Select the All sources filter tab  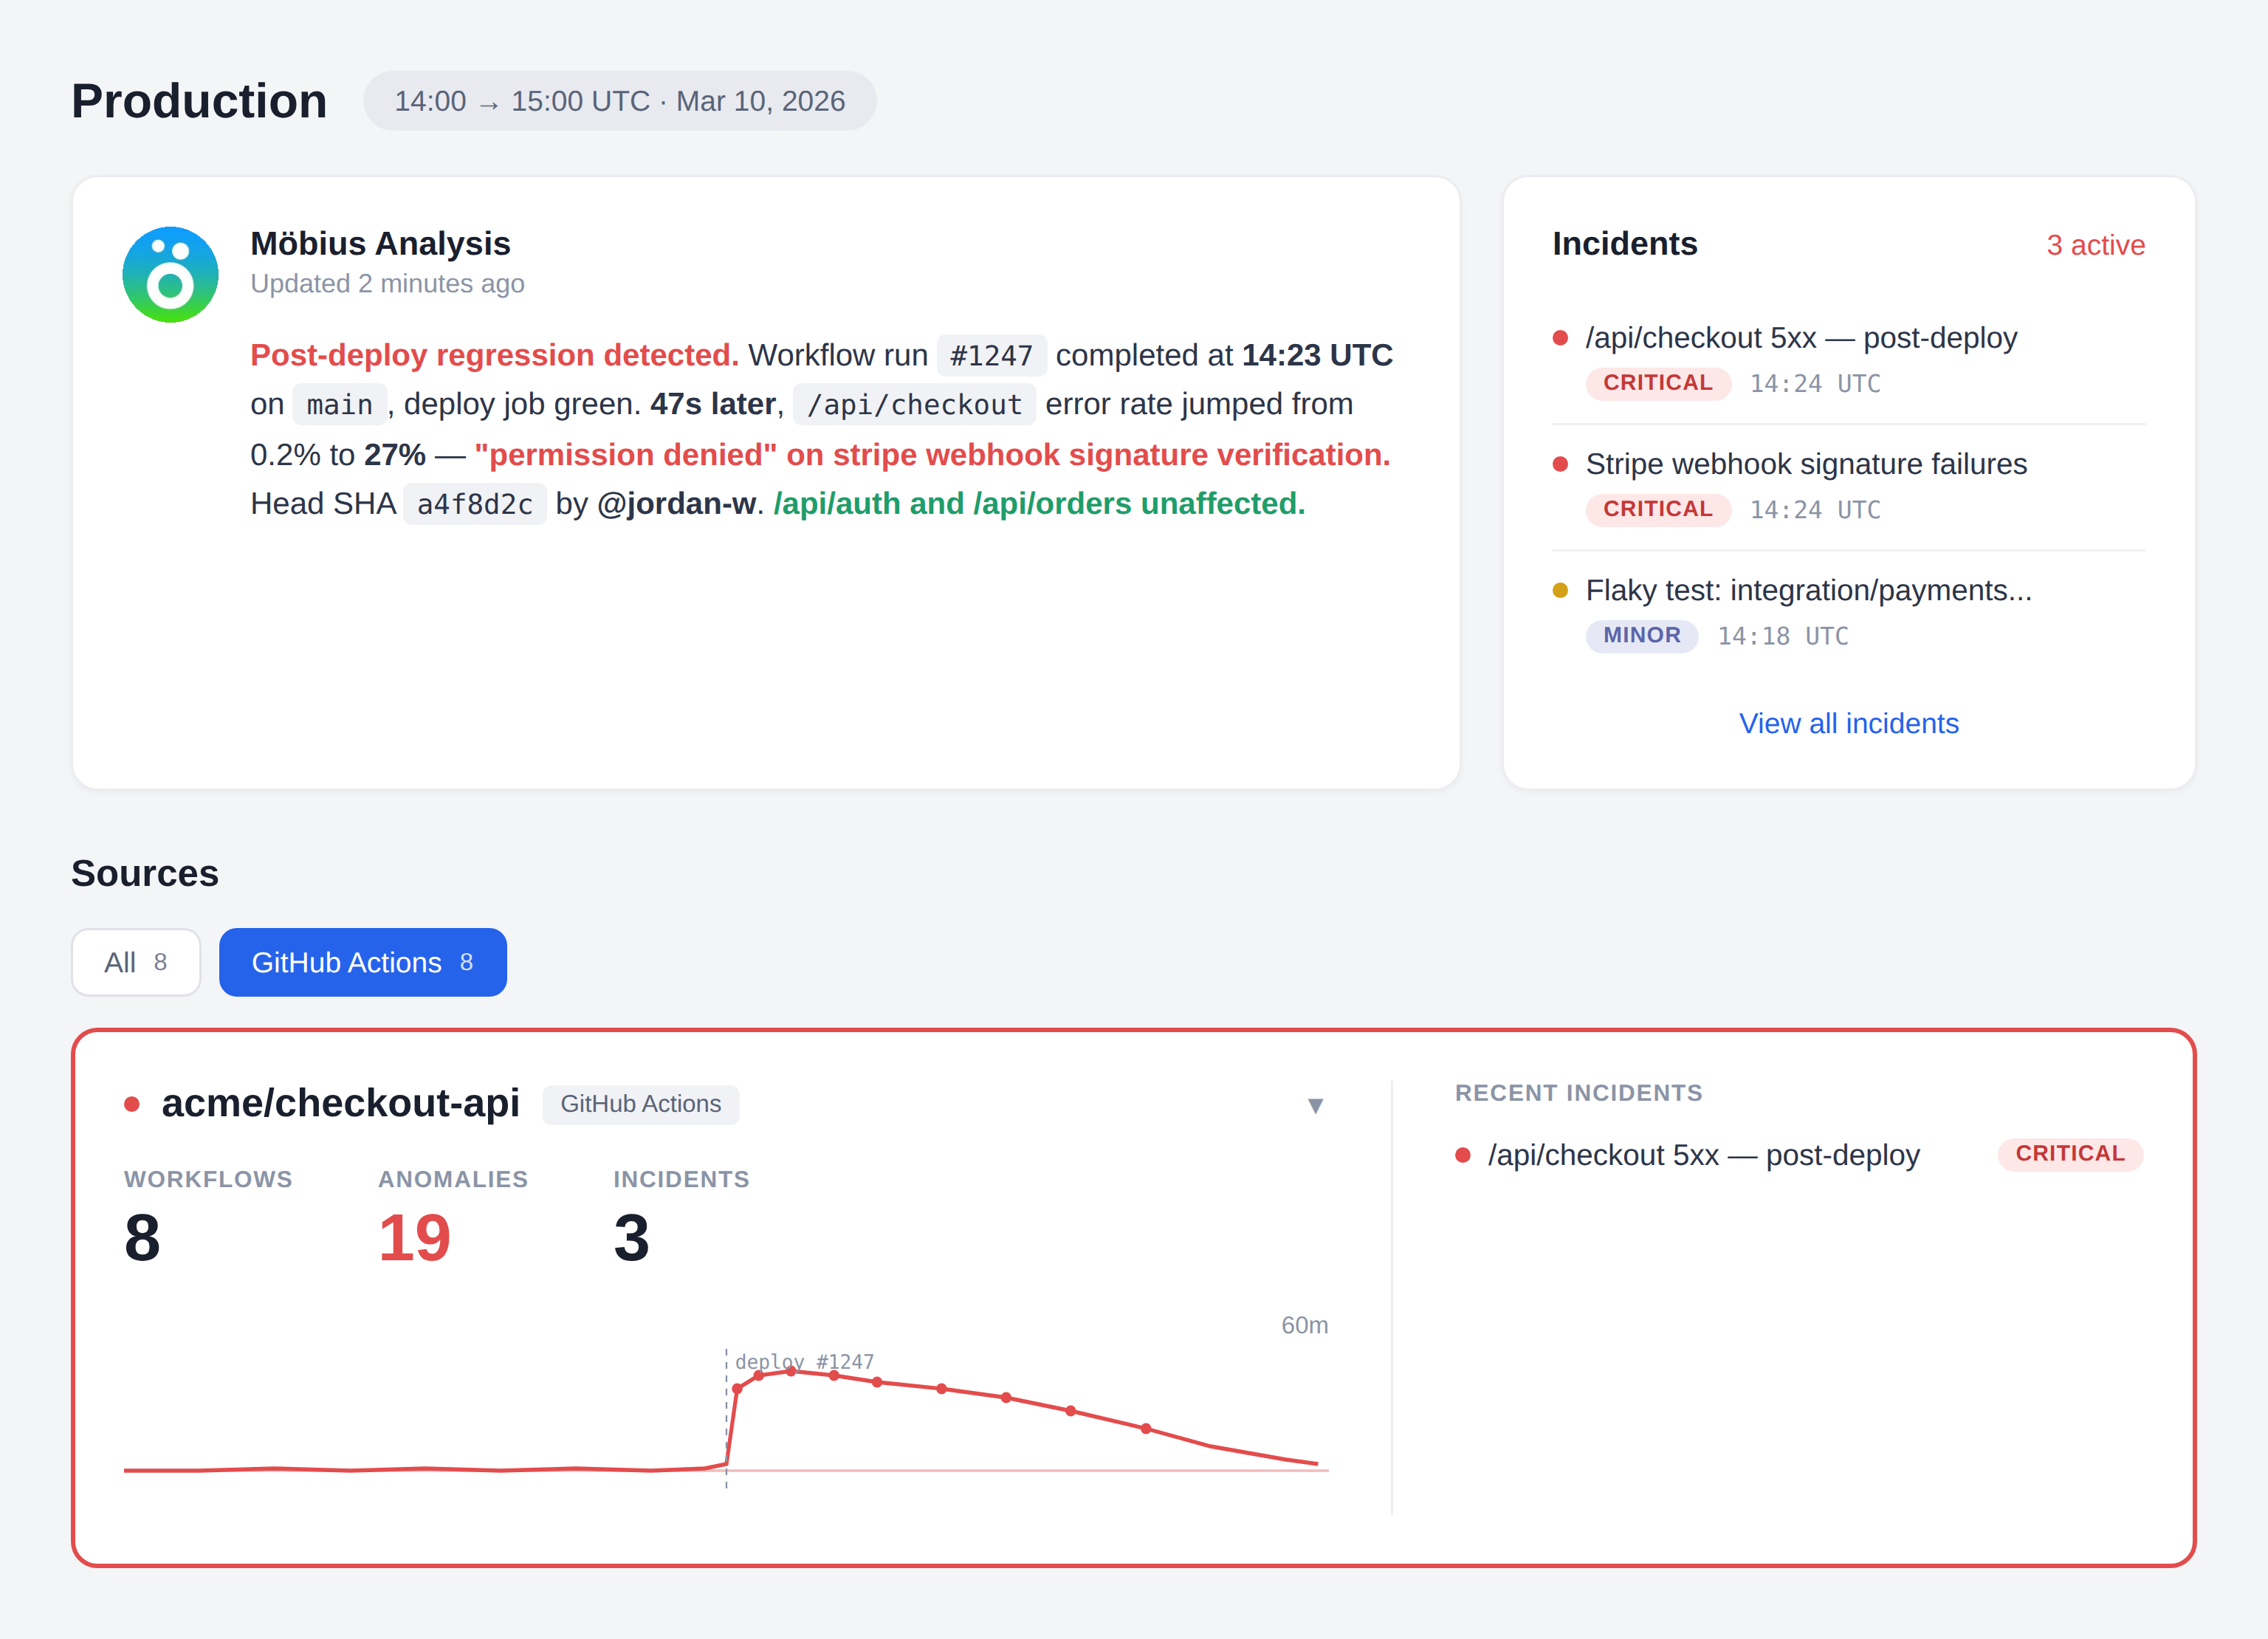[136, 962]
